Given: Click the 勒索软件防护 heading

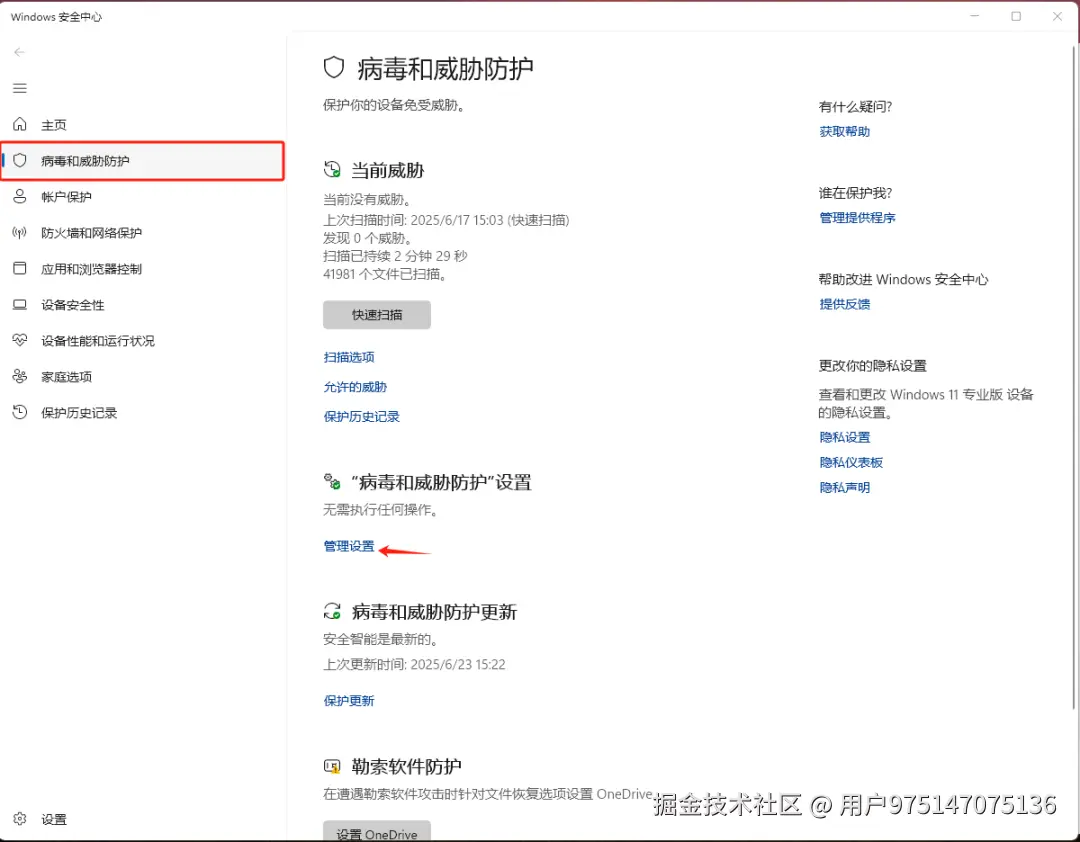Looking at the screenshot, I should click(406, 766).
